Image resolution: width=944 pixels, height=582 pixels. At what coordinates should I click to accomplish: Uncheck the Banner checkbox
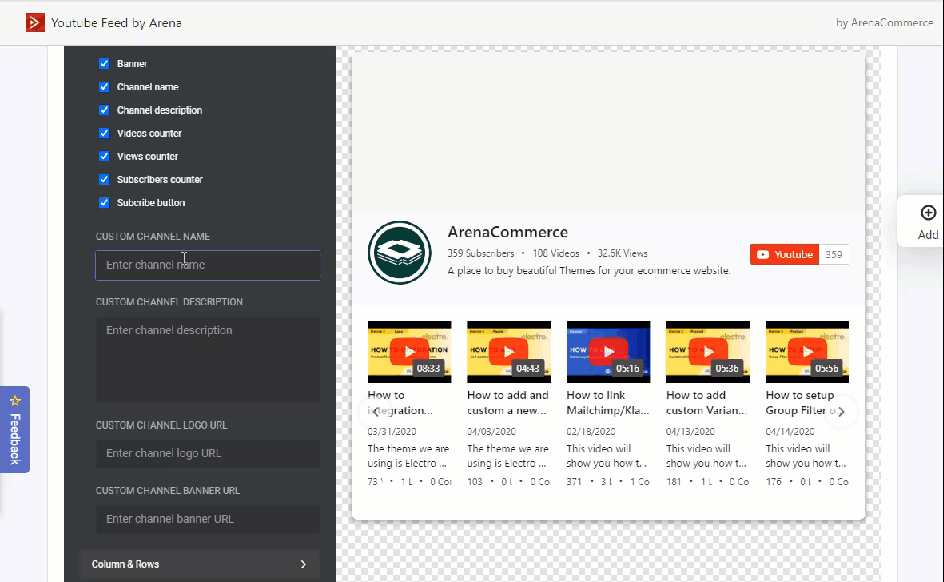coord(104,64)
